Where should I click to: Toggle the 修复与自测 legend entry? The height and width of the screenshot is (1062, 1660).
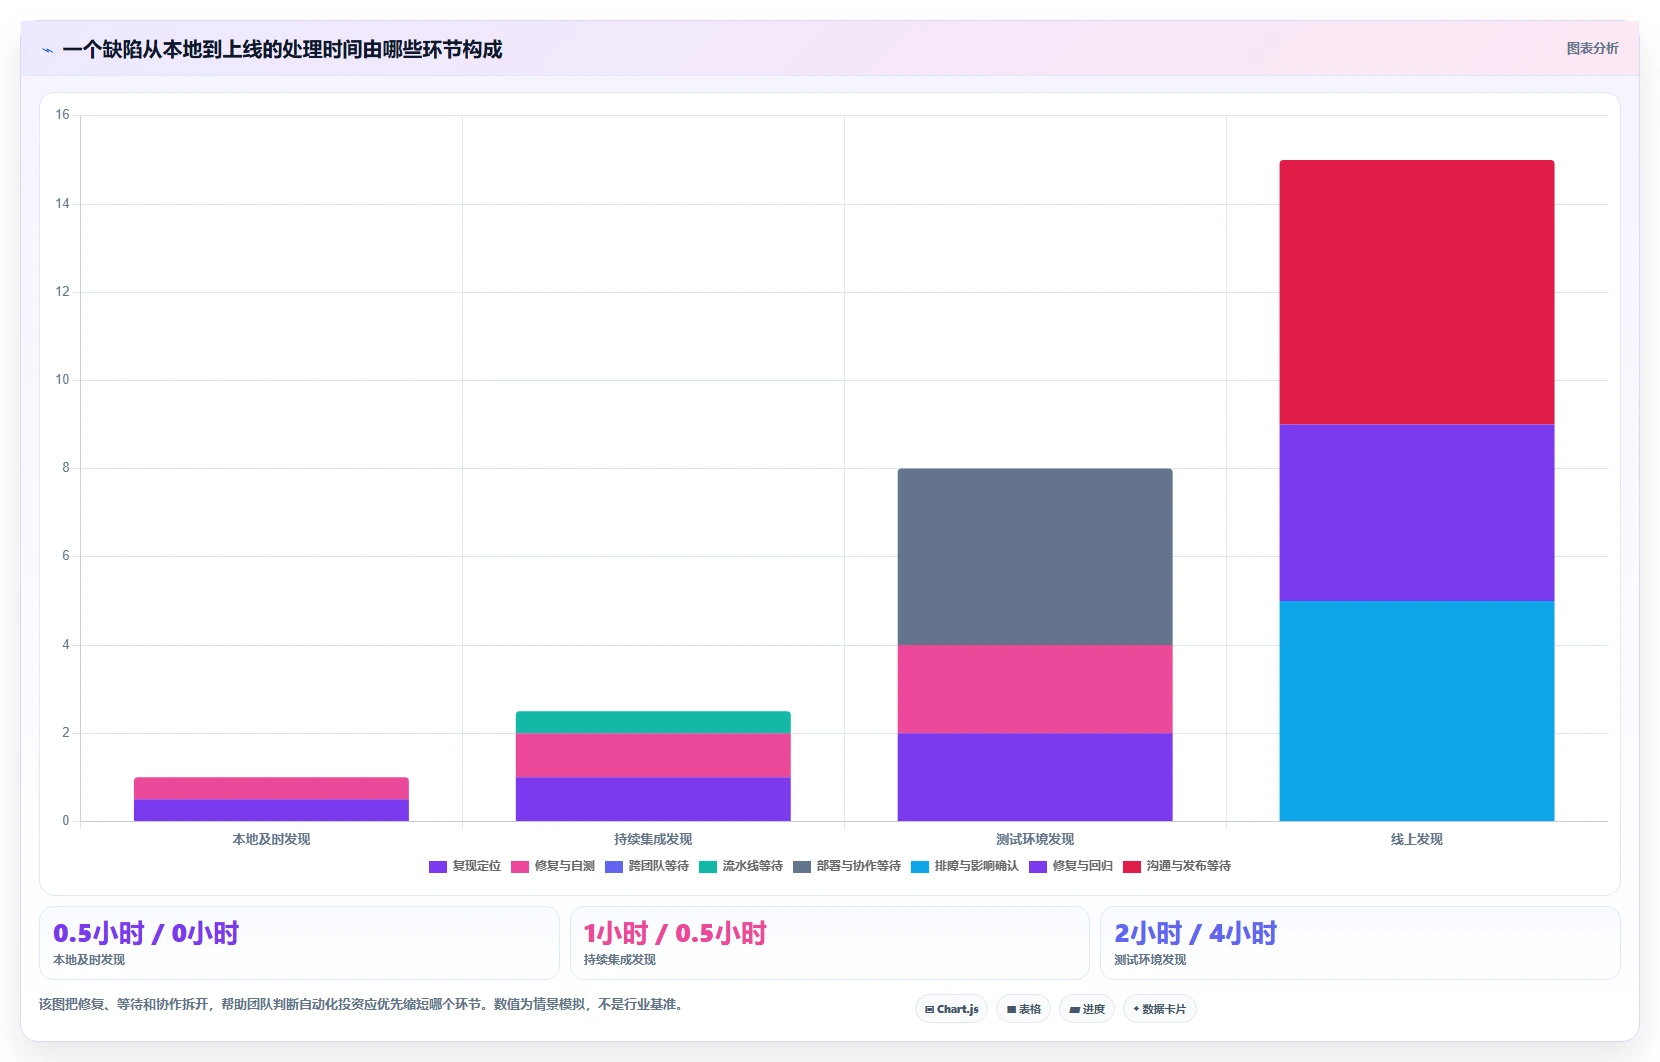pos(553,866)
